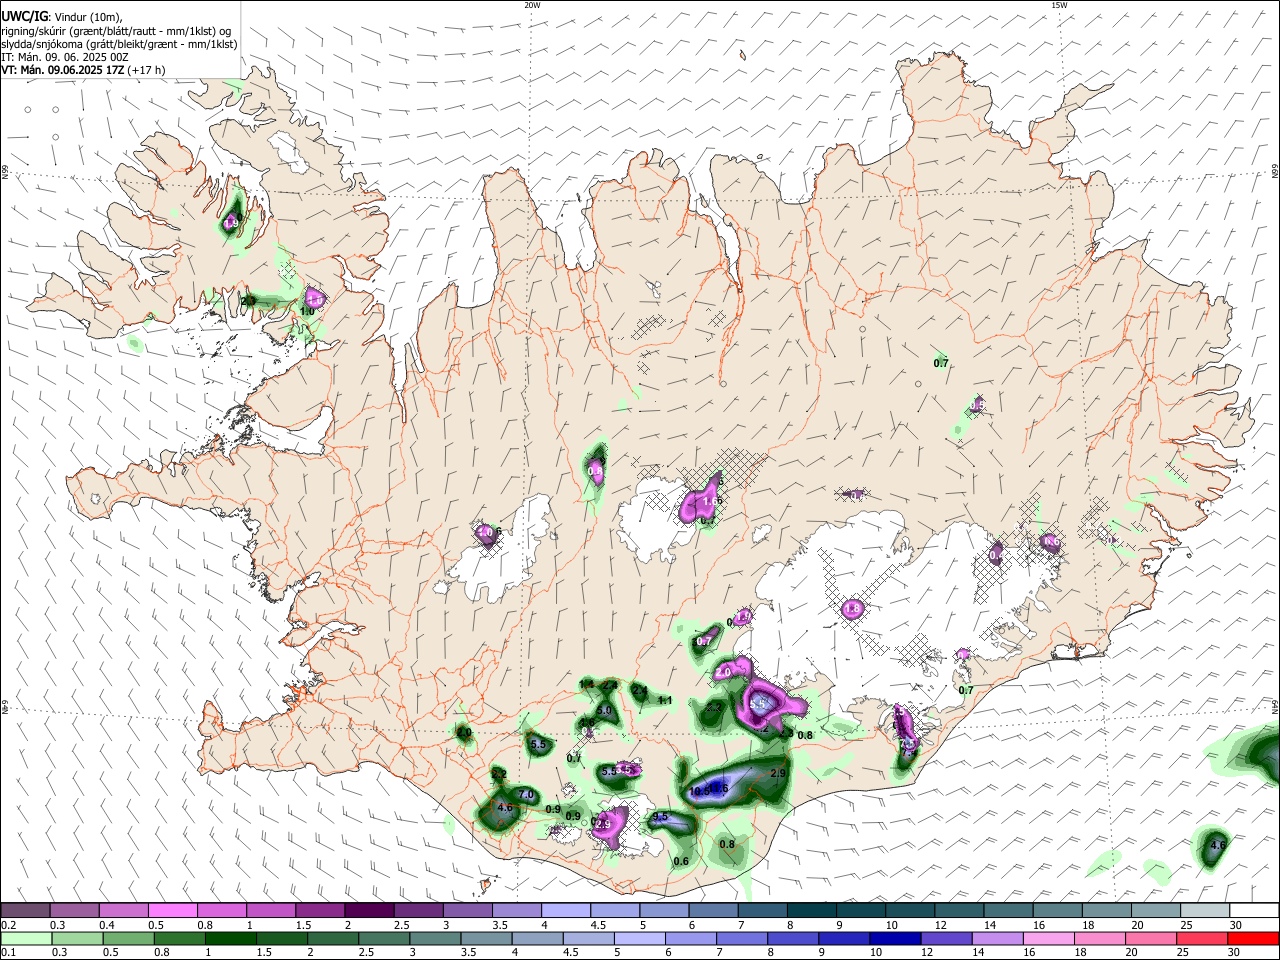Click the VT: Mán. 09.06.2025 17Z (+17 h) line
Viewport: 1280px width, 960px height.
tap(83, 70)
